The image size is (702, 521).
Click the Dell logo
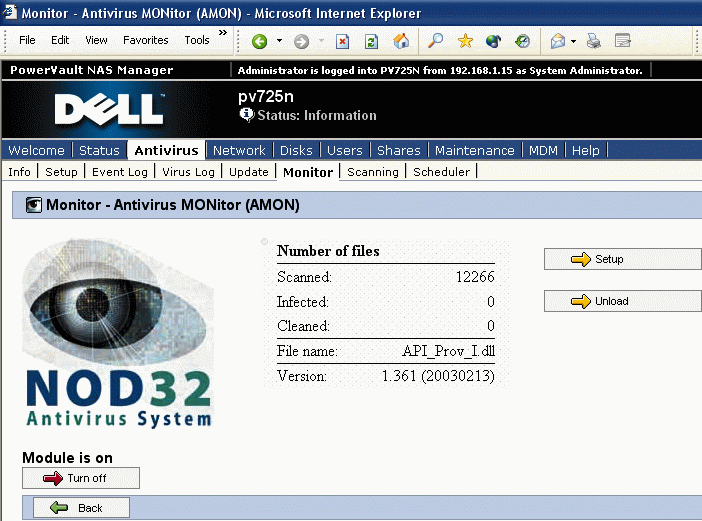[109, 109]
